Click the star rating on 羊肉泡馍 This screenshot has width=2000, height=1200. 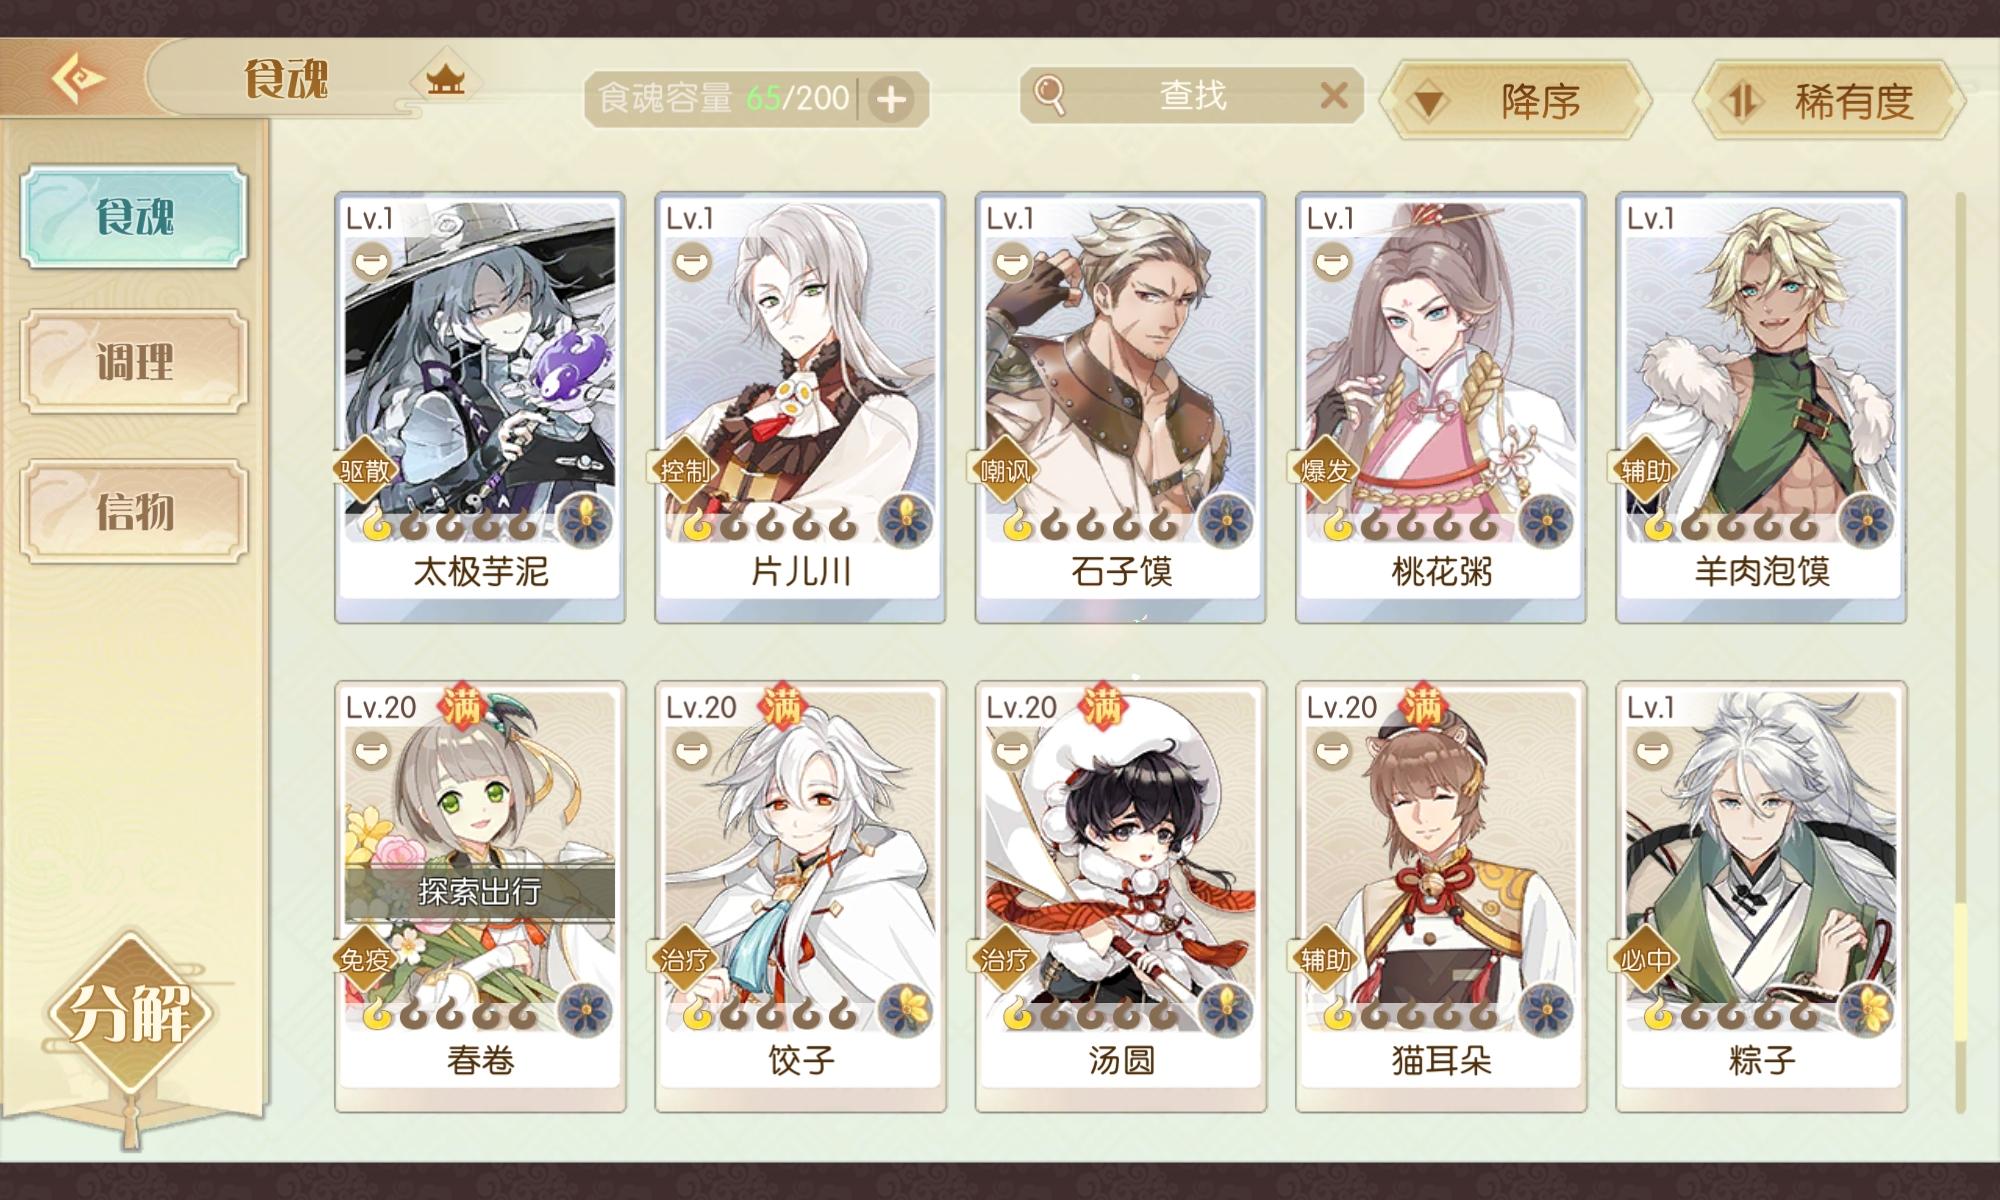(1732, 523)
